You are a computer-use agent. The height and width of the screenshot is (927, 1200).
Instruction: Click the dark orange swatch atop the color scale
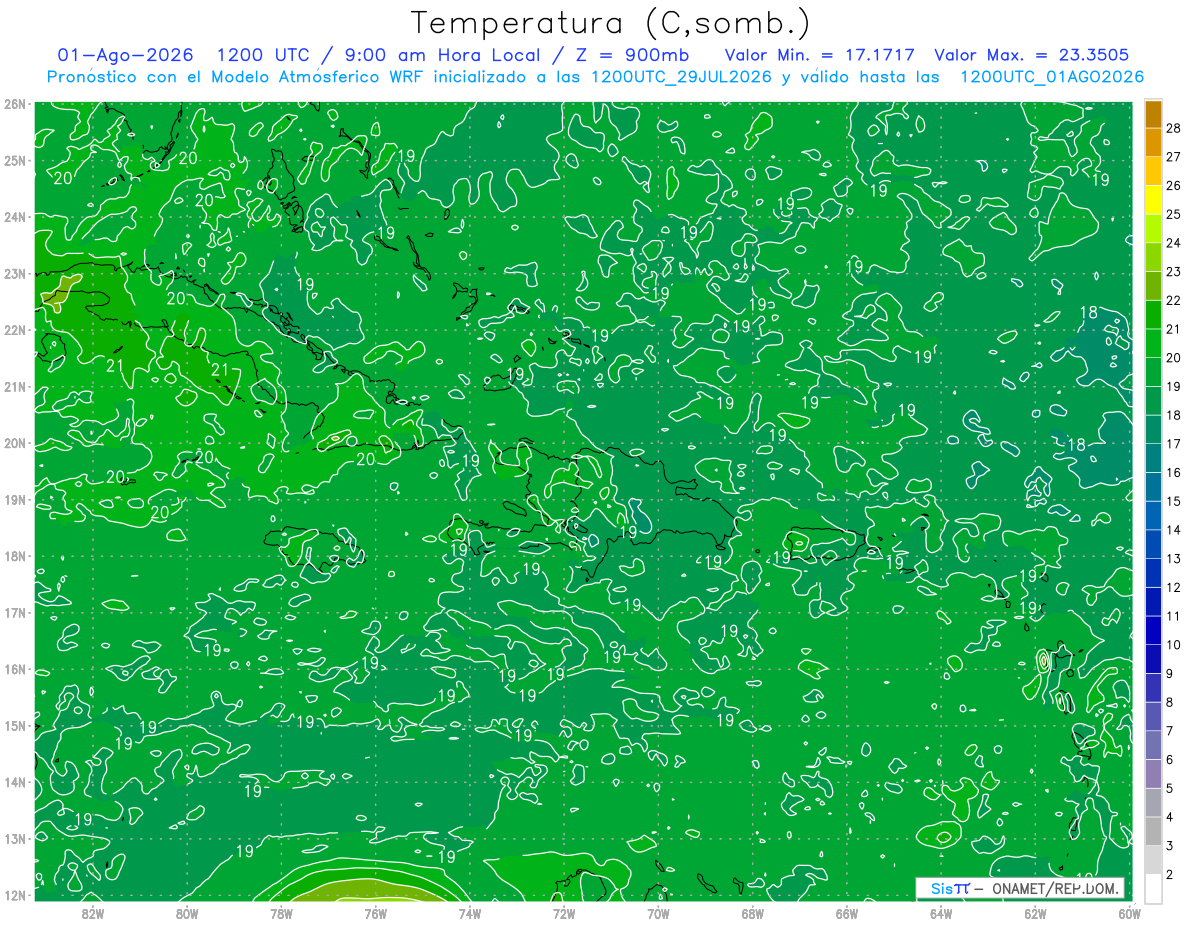pyautogui.click(x=1153, y=115)
